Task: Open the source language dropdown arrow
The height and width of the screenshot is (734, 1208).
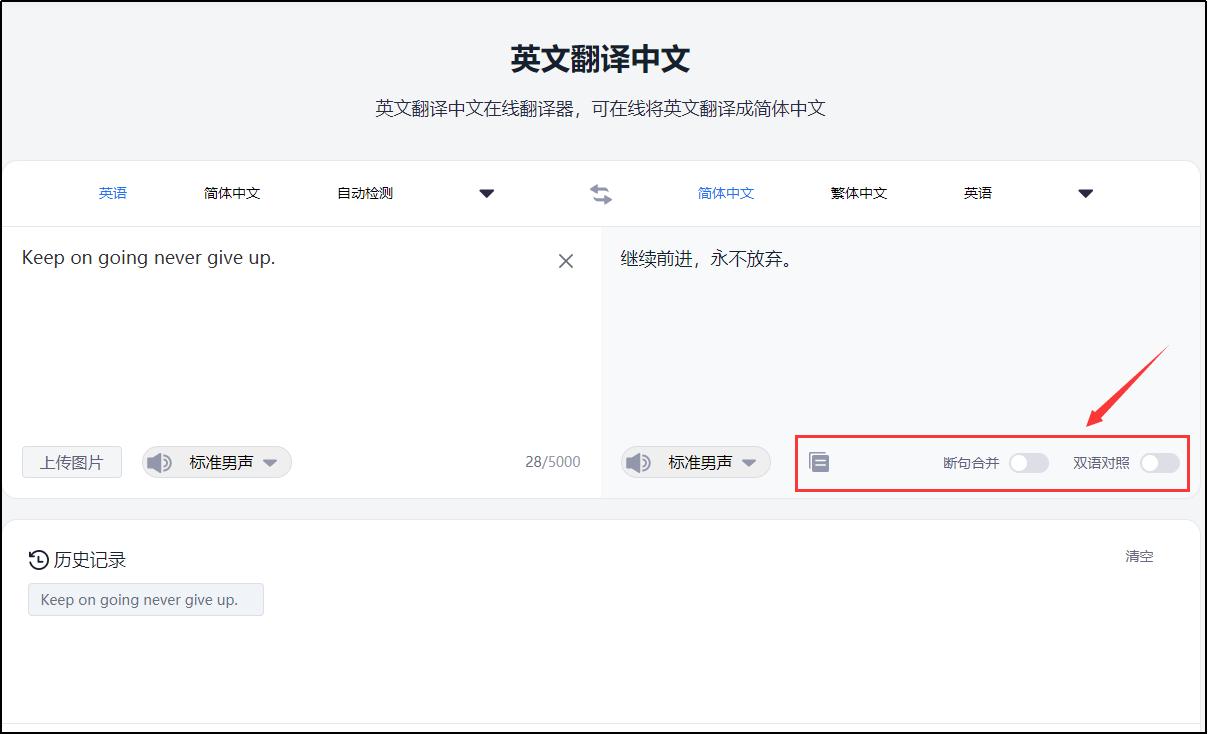Action: coord(487,193)
